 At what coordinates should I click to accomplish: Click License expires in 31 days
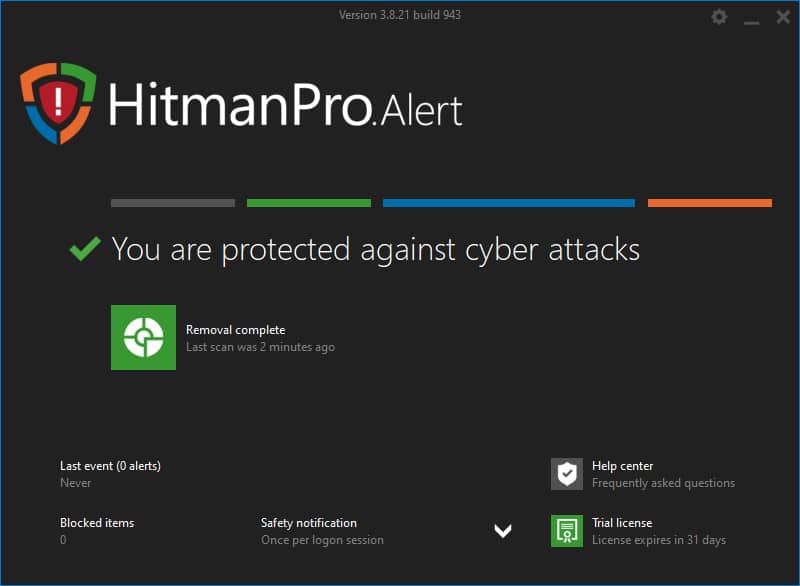659,540
